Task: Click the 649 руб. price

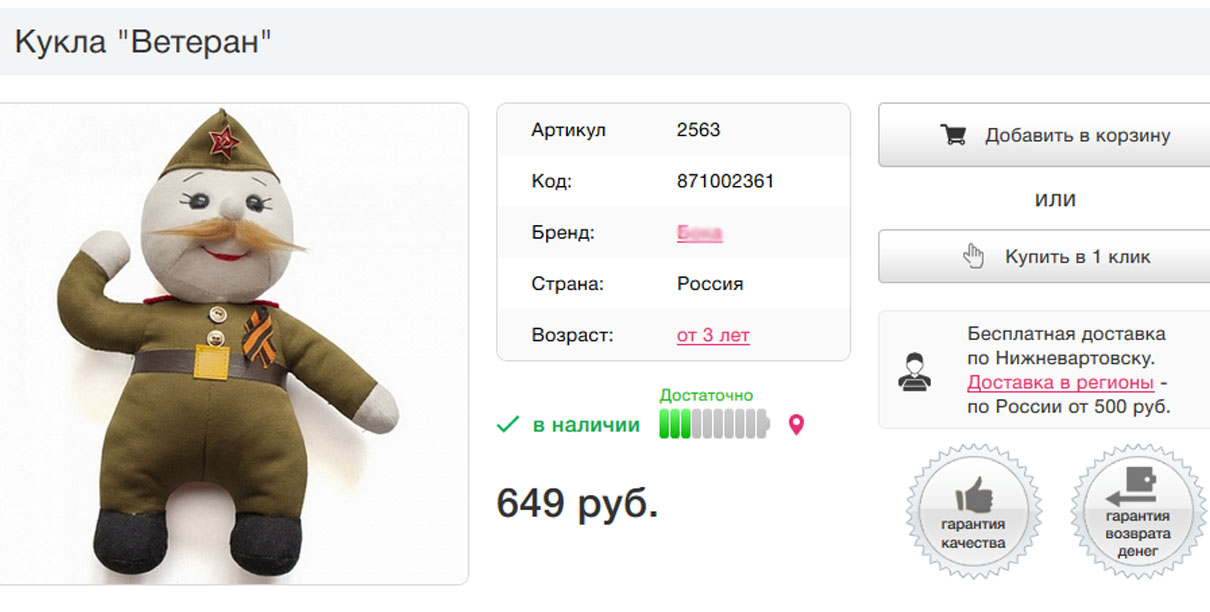Action: [578, 502]
